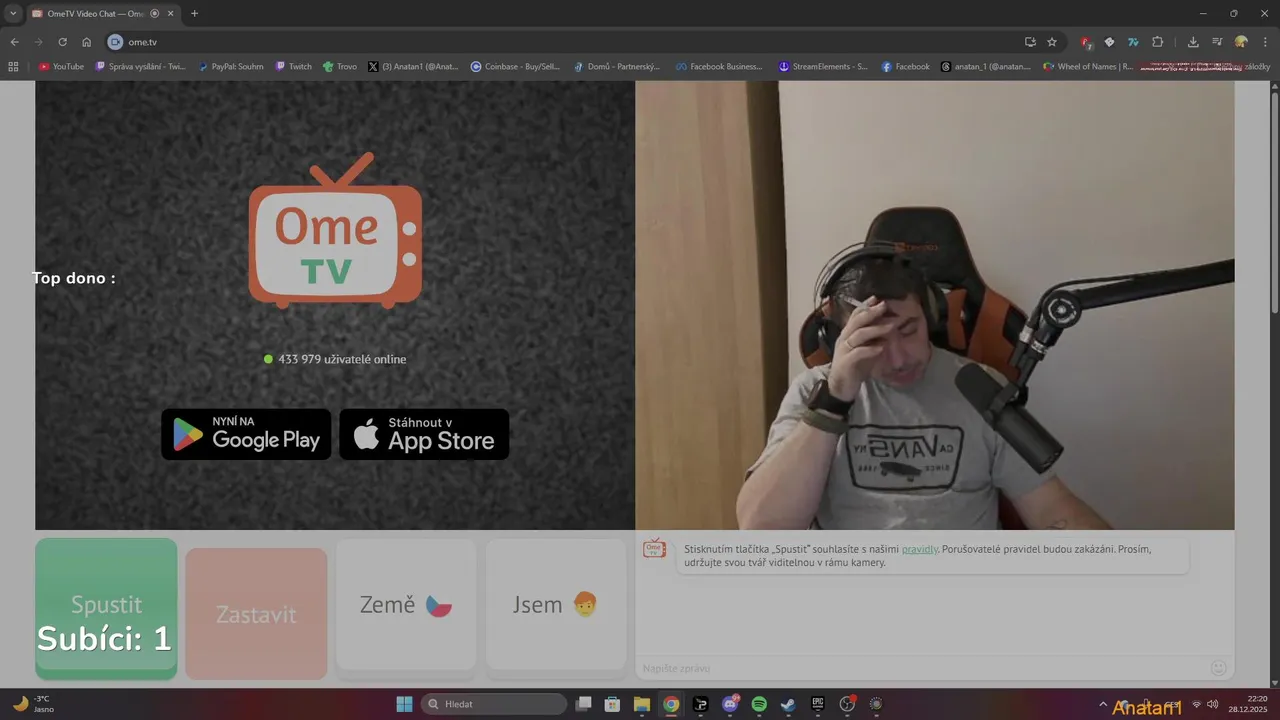The image size is (1280, 720).
Task: Switch to Chrome on the taskbar
Action: (x=671, y=704)
